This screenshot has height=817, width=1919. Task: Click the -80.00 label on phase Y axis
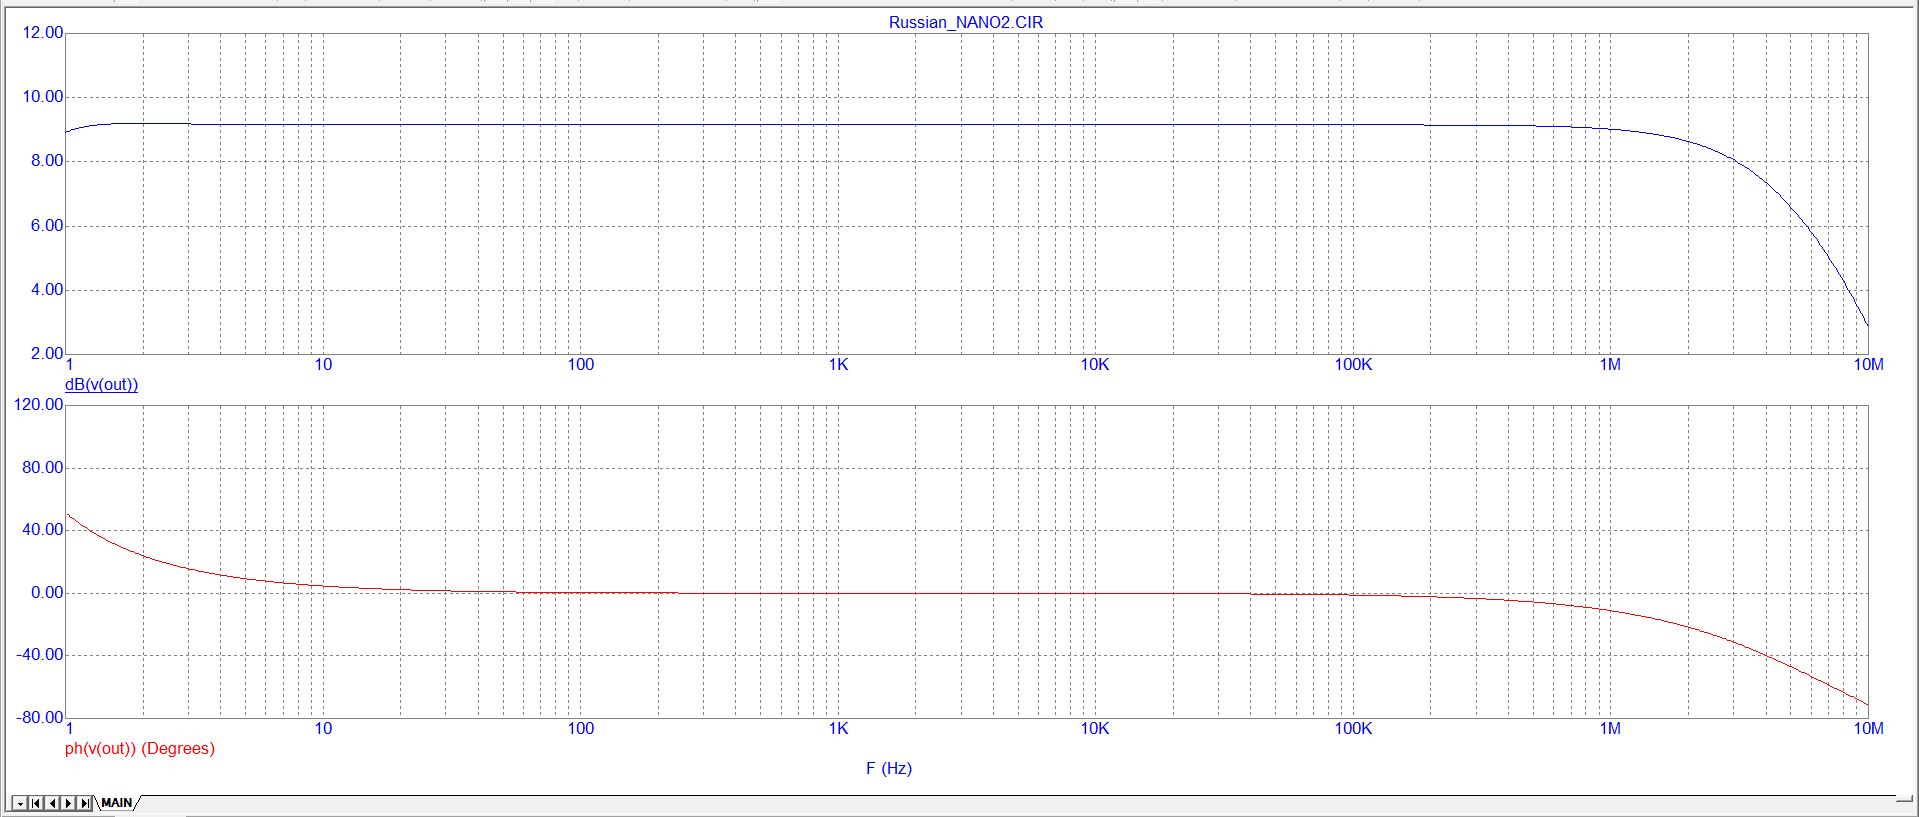(x=40, y=718)
